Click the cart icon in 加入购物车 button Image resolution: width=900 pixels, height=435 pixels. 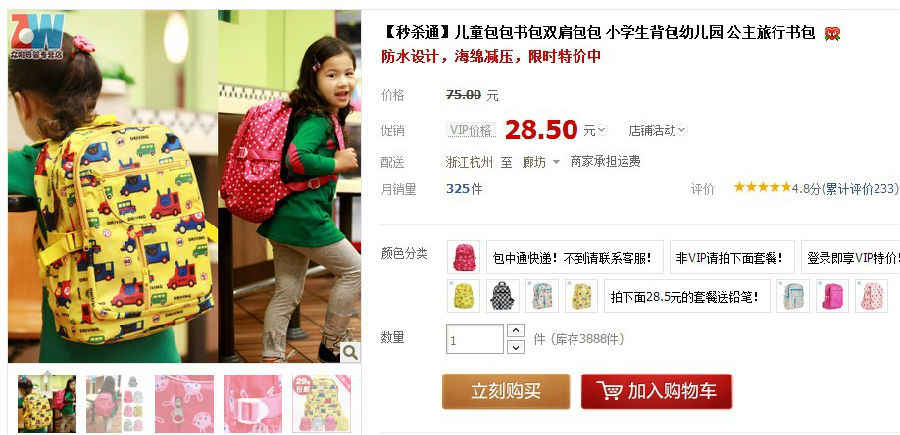click(x=609, y=391)
